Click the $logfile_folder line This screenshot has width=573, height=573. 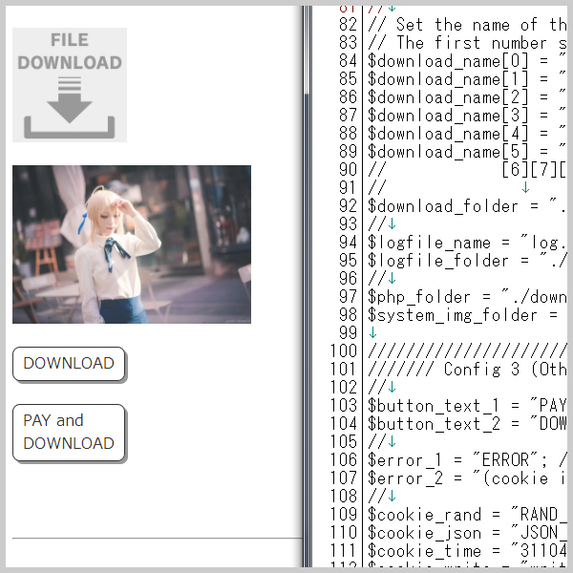[x=467, y=261]
